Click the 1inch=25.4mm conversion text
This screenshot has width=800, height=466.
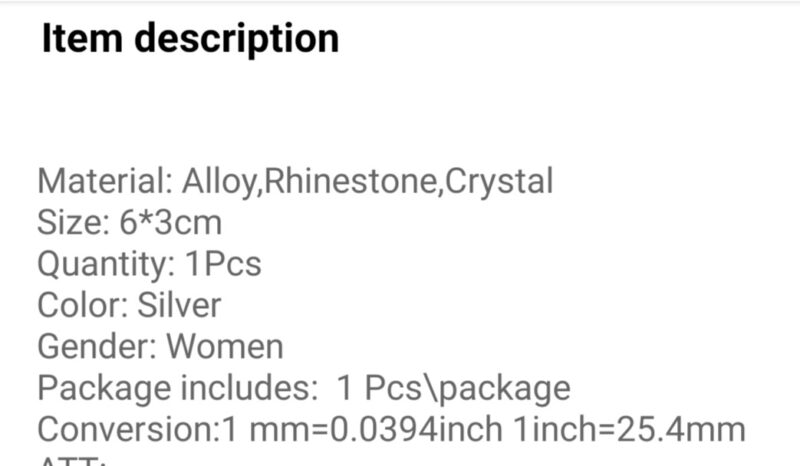[x=630, y=429]
